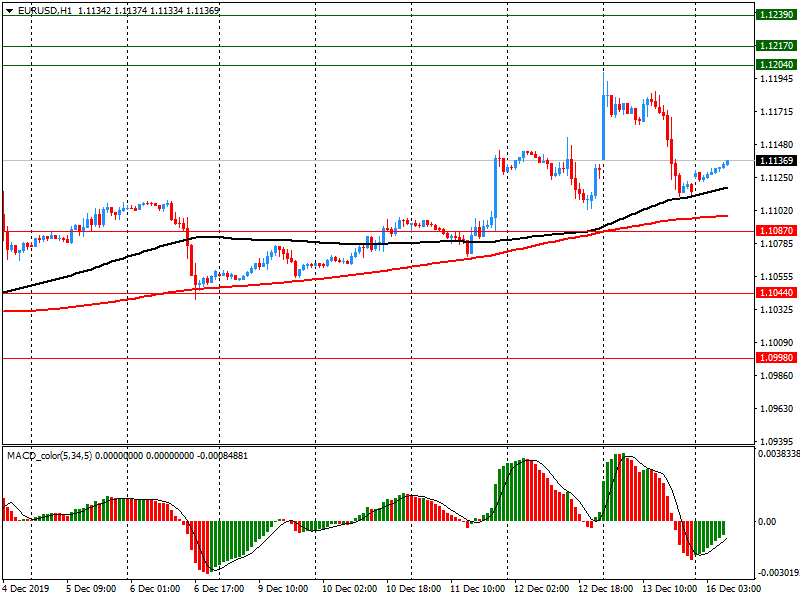Click the 10 Dec 18:00 time axis label

tap(413, 589)
